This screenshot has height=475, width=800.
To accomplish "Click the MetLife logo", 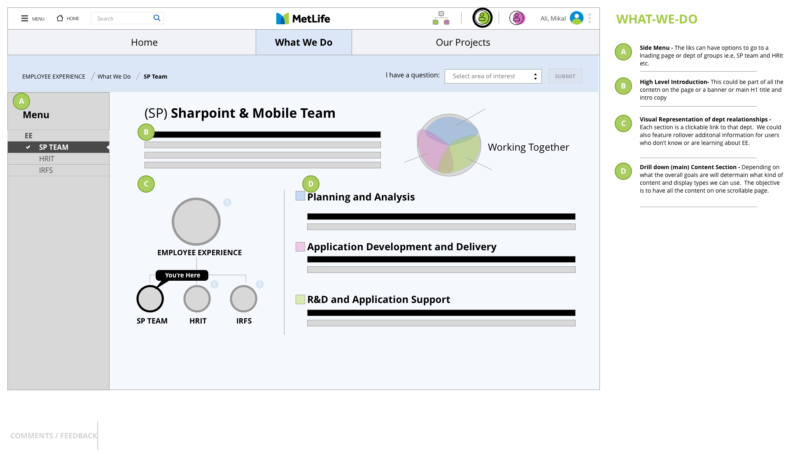I will (303, 18).
